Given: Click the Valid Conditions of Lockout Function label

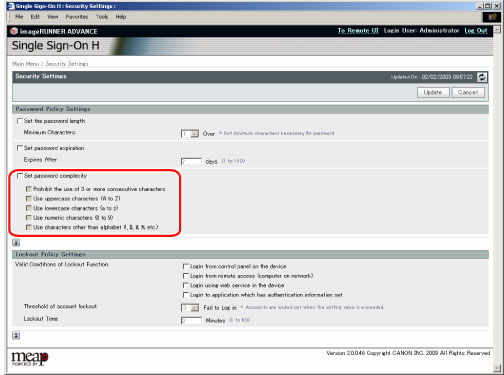Looking at the screenshot, I should pos(62,264).
